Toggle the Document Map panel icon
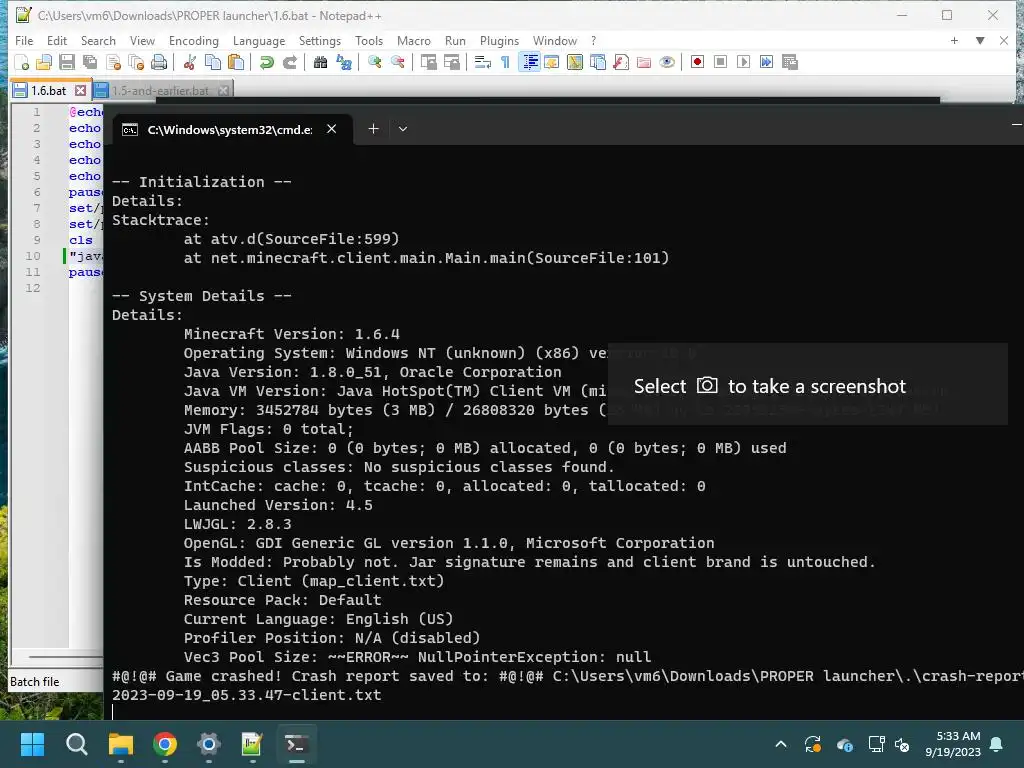 tap(575, 62)
